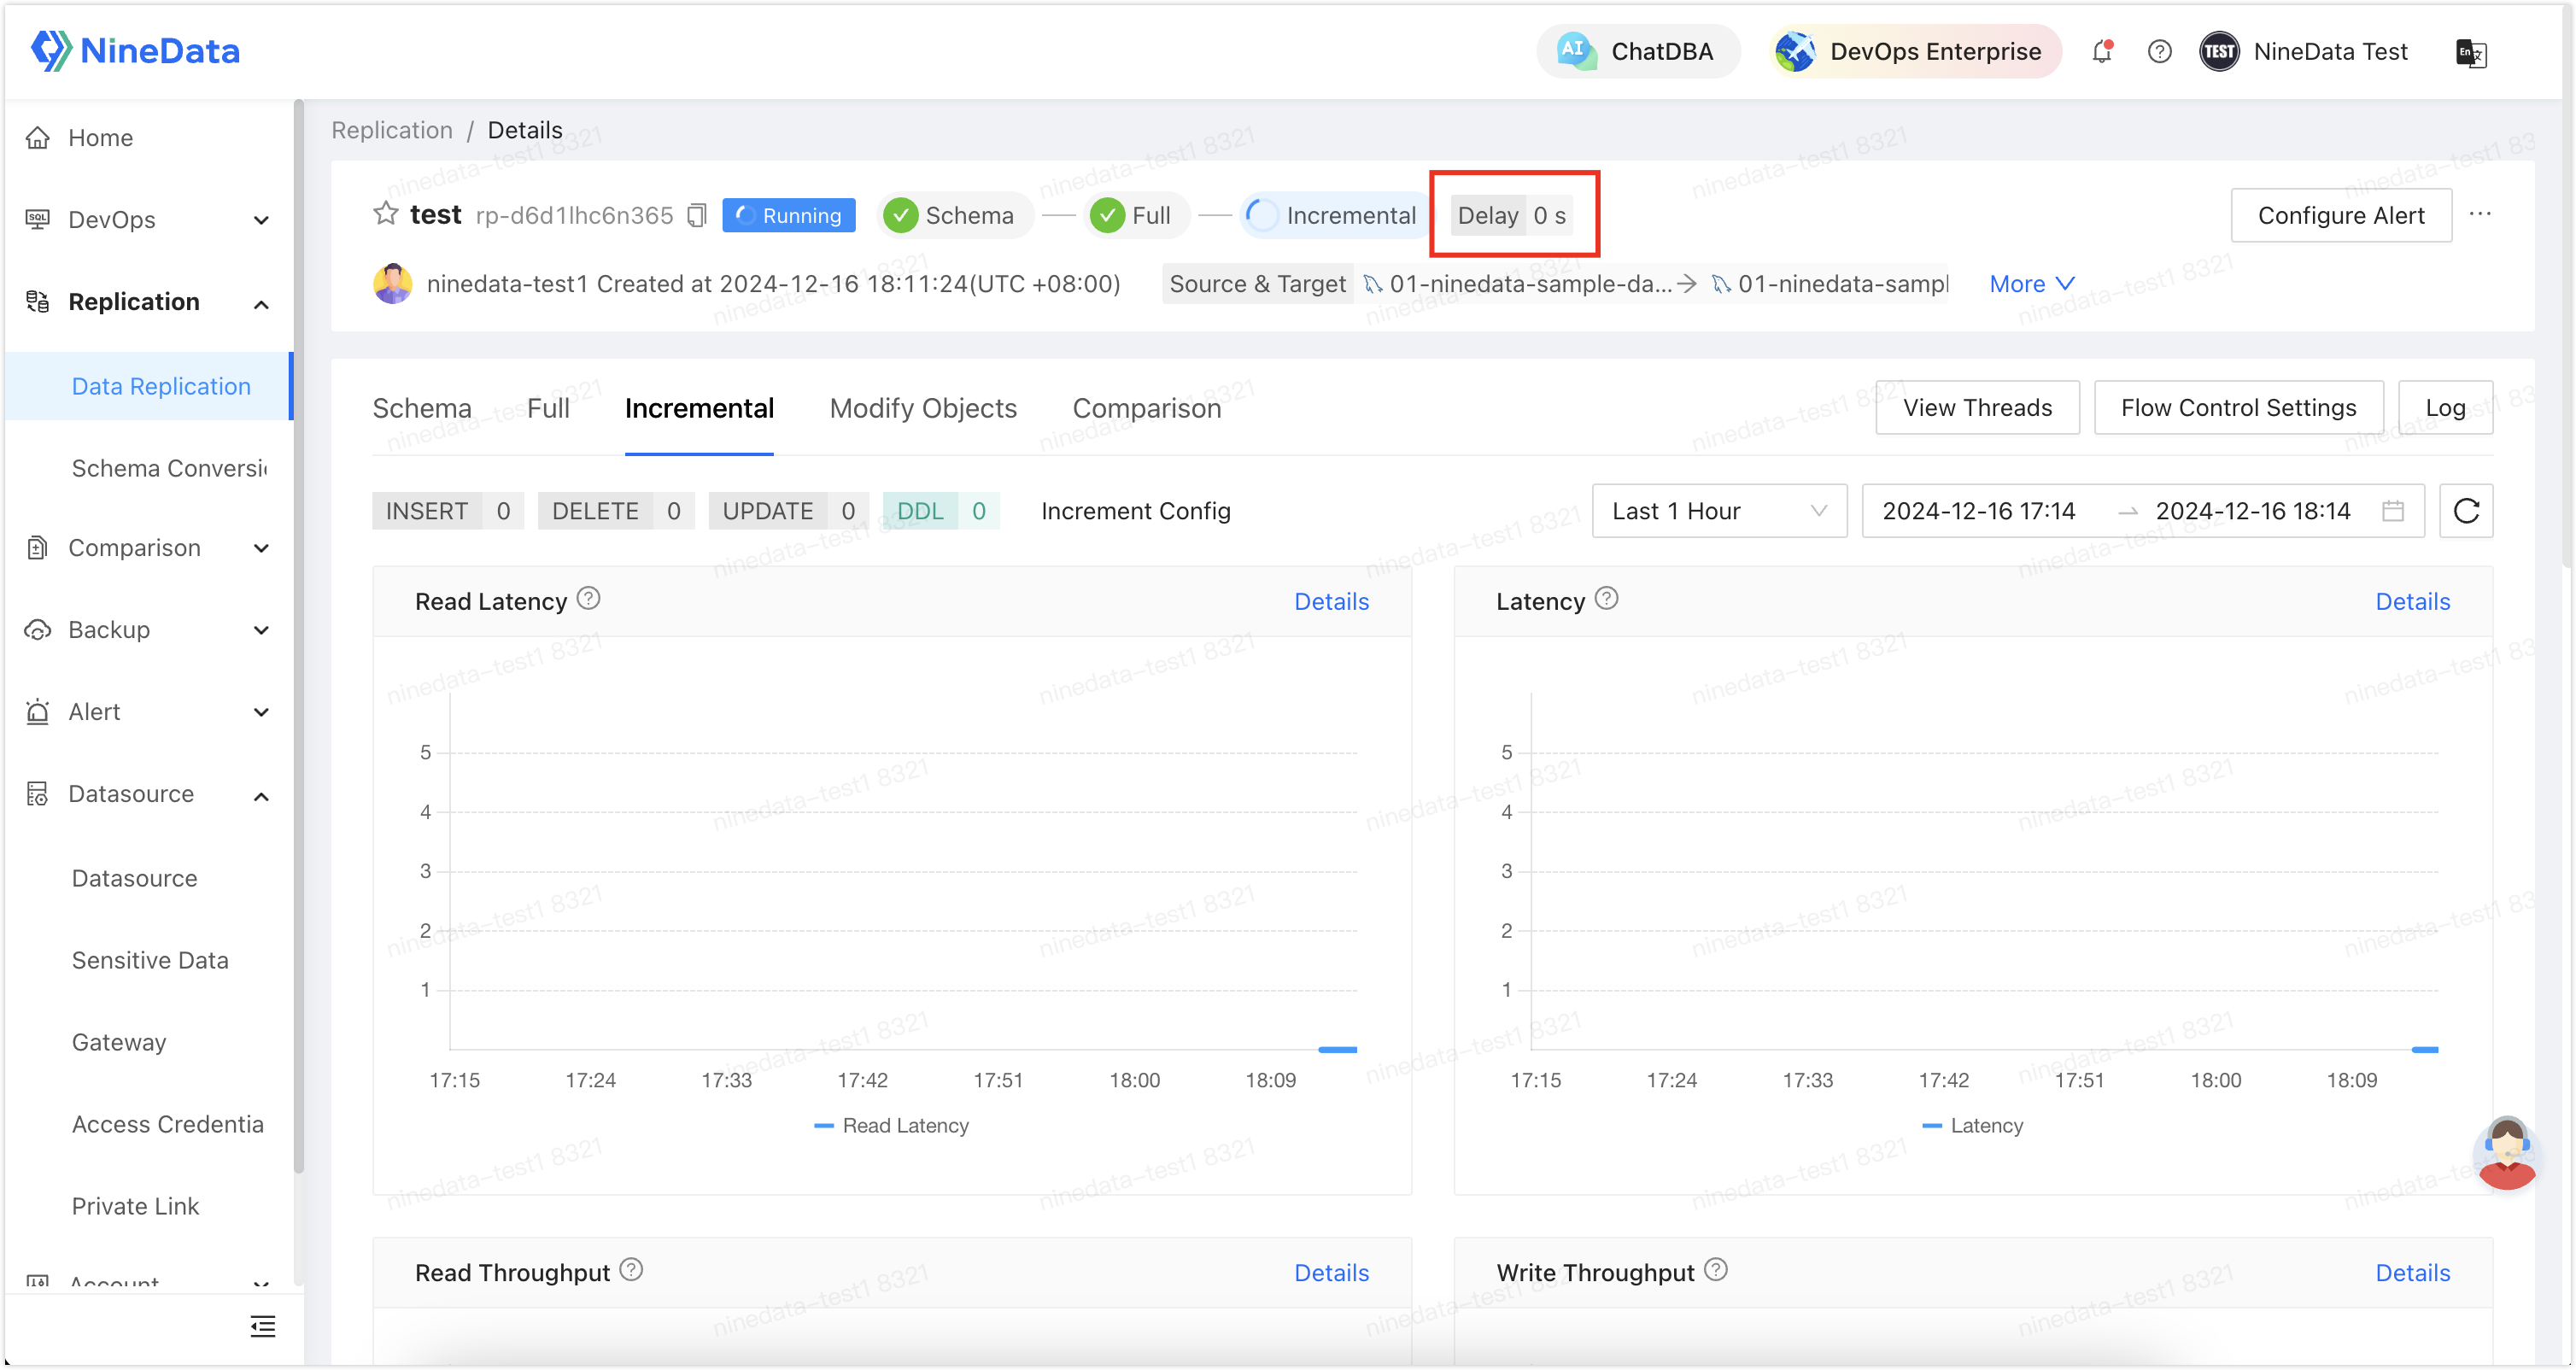This screenshot has height=1370, width=2576.
Task: Click the INSERT count badge
Action: pos(448,511)
